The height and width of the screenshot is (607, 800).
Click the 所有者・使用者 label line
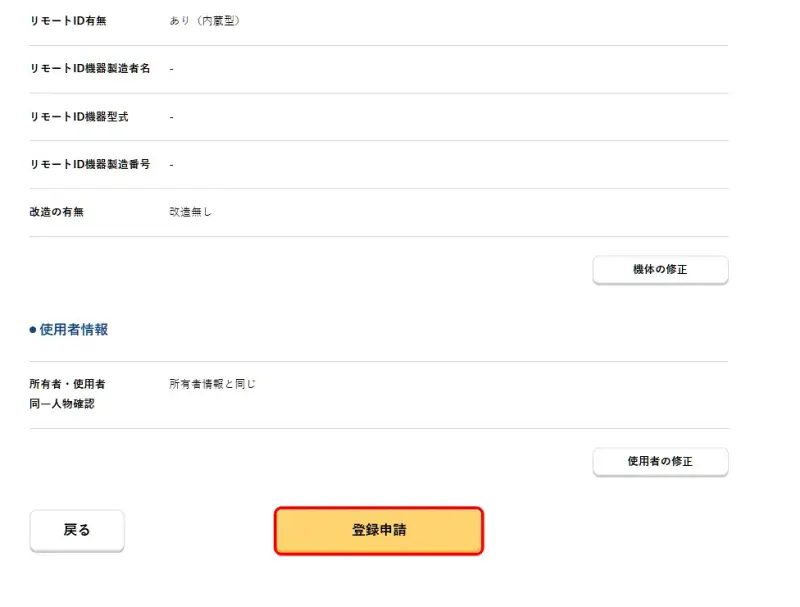68,384
